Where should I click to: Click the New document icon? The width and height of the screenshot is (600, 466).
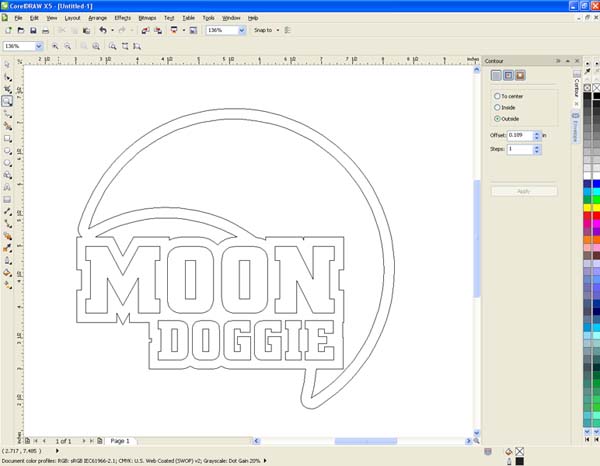point(8,30)
